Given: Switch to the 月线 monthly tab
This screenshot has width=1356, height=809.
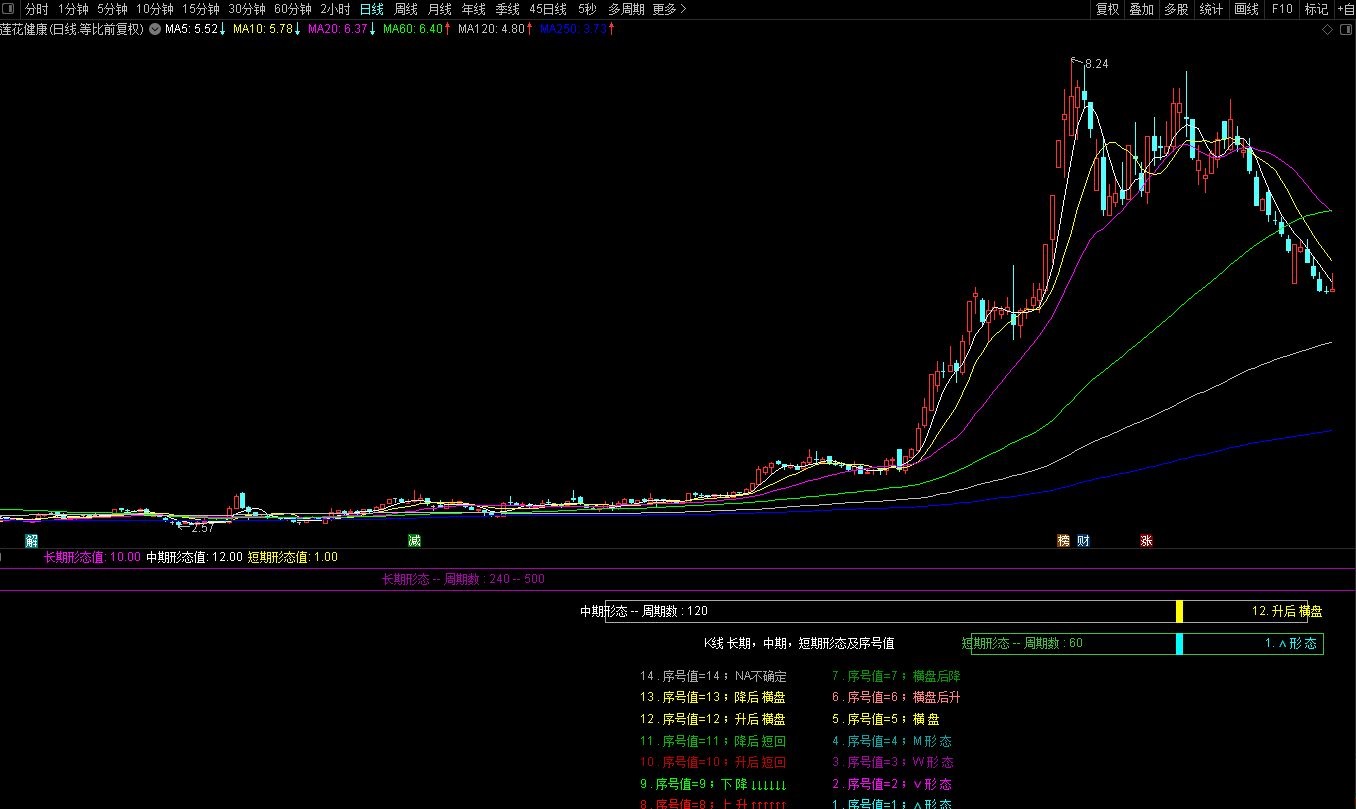Looking at the screenshot, I should coord(440,9).
